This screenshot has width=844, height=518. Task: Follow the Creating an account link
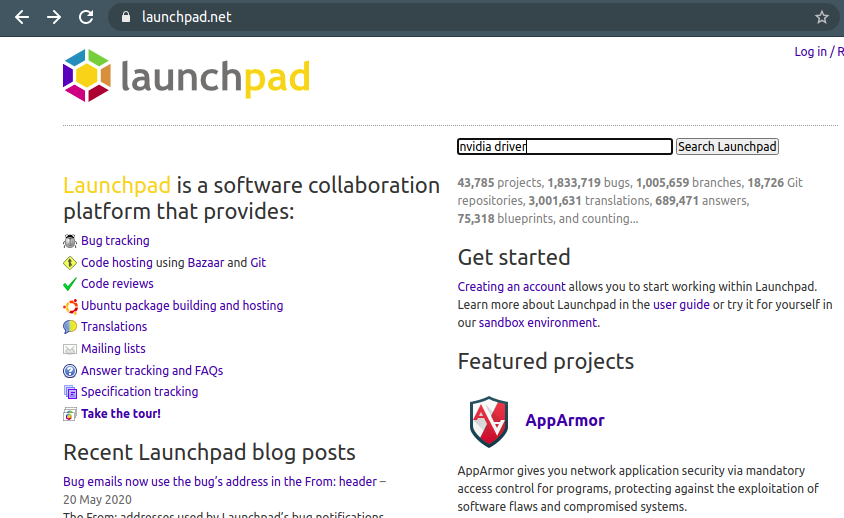(511, 286)
